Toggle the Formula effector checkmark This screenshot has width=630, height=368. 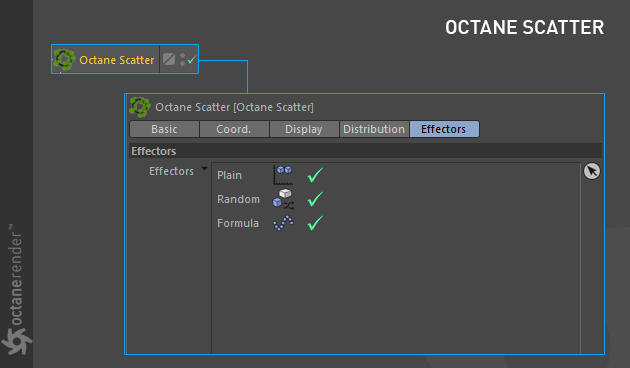(315, 223)
